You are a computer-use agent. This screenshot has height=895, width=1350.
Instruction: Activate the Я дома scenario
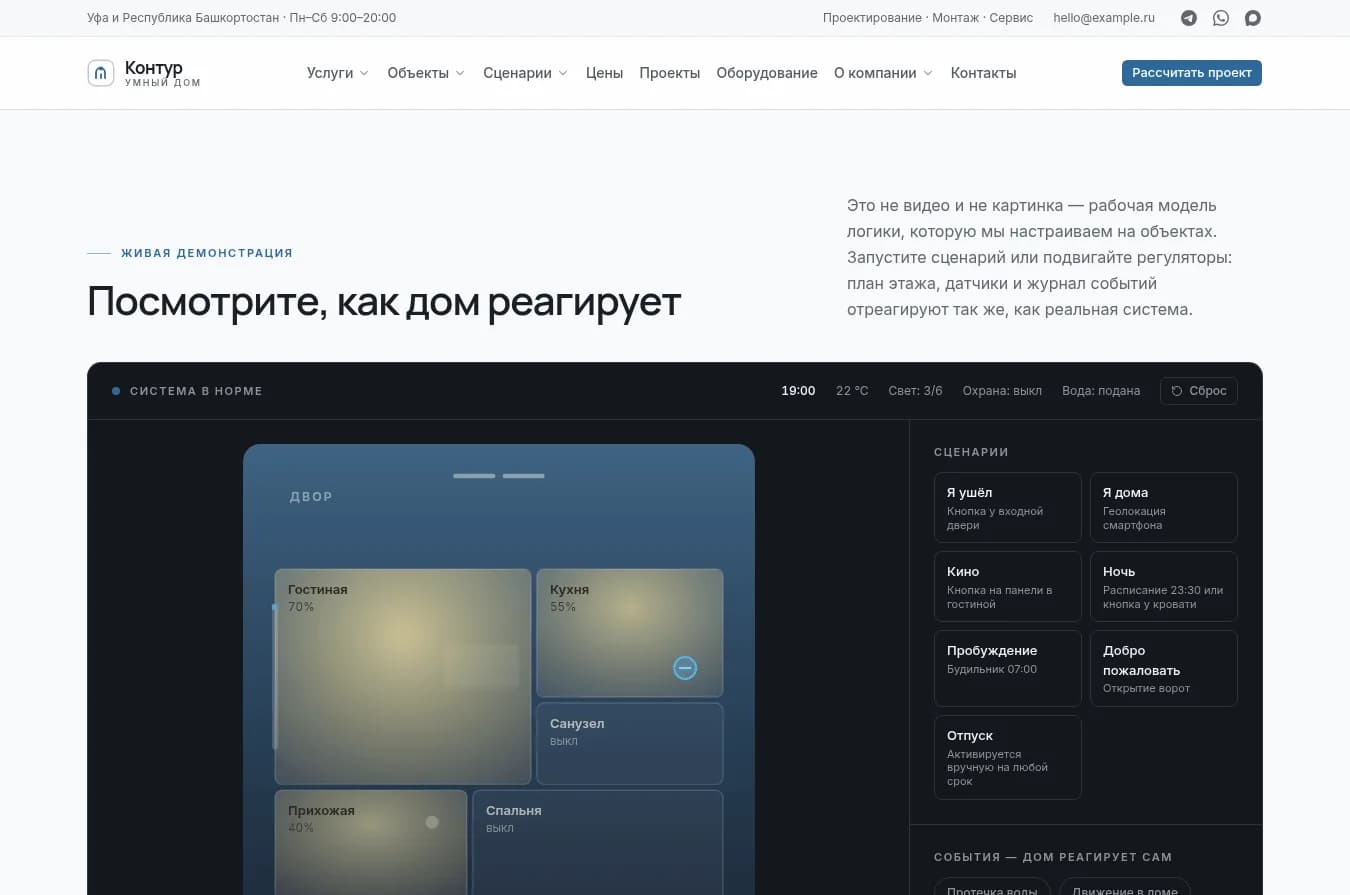[x=1164, y=508]
